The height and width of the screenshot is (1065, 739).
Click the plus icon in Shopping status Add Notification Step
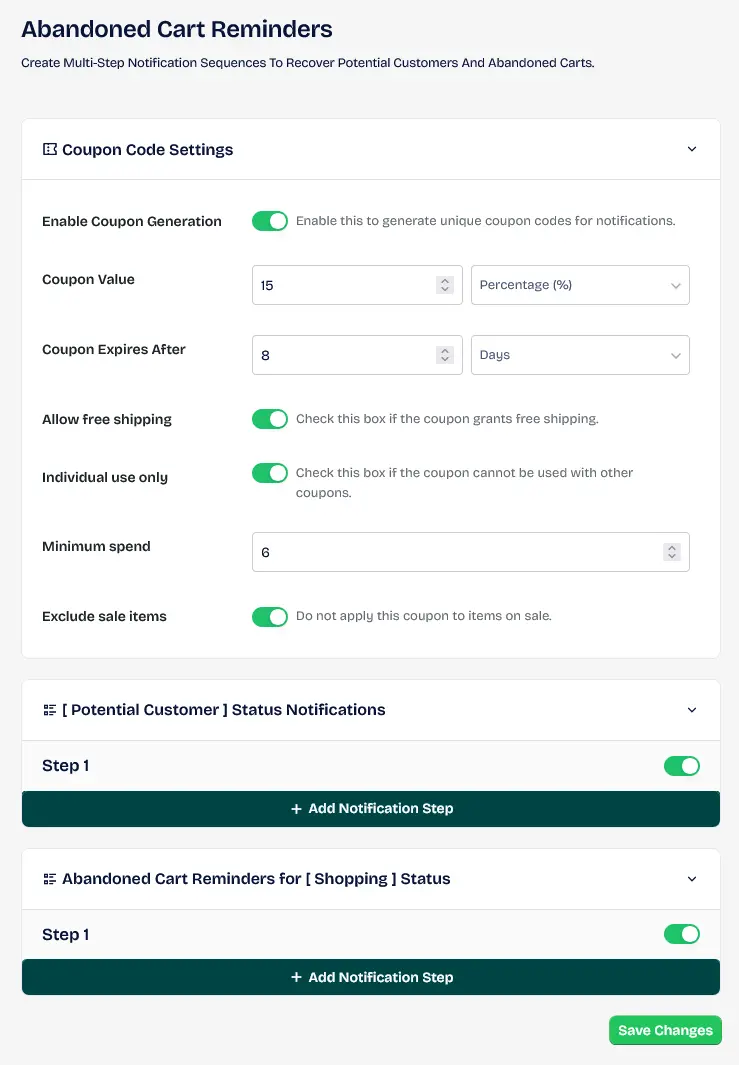coord(296,977)
